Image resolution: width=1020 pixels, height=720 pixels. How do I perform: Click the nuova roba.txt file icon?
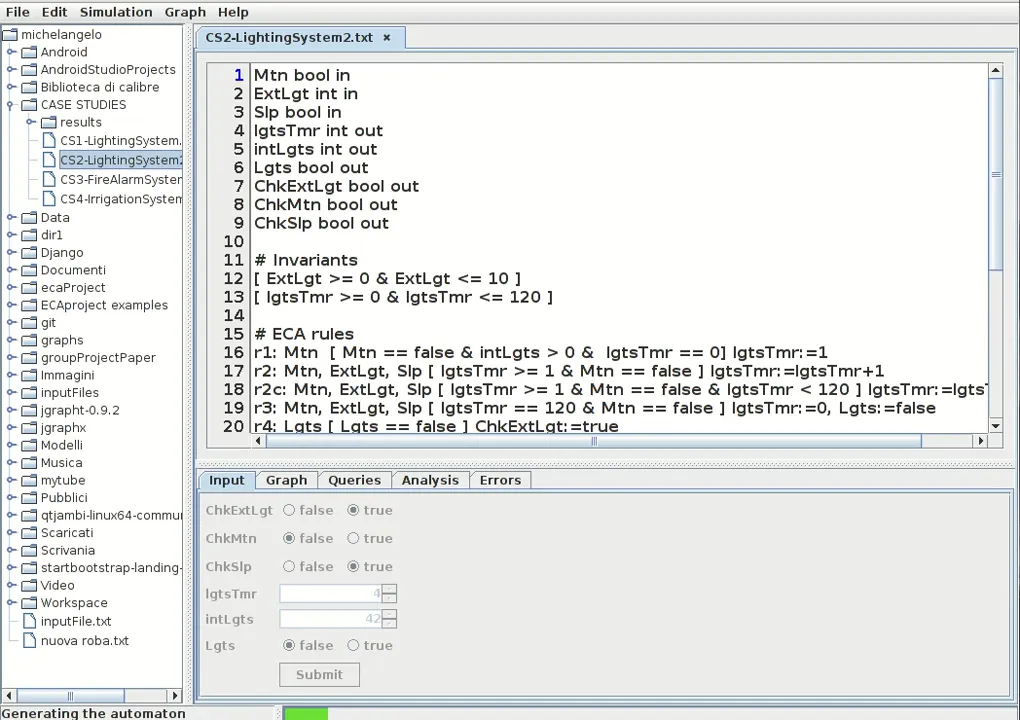tap(29, 641)
